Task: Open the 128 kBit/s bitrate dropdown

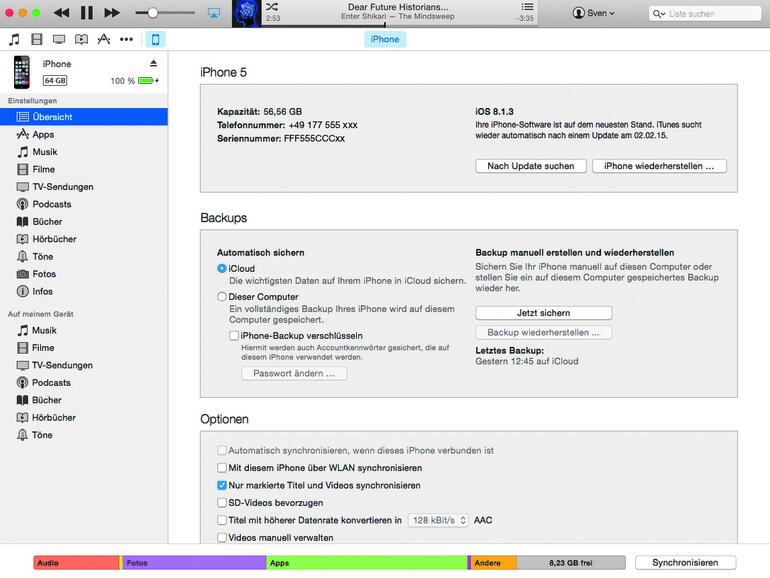Action: (x=439, y=520)
